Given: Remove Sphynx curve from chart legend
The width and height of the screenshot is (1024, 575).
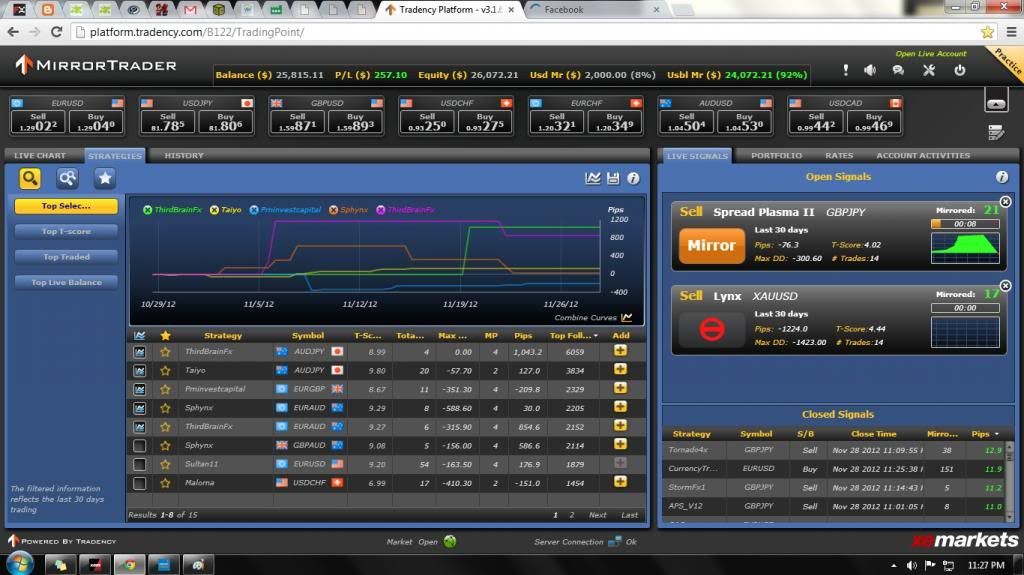Looking at the screenshot, I should (x=334, y=210).
